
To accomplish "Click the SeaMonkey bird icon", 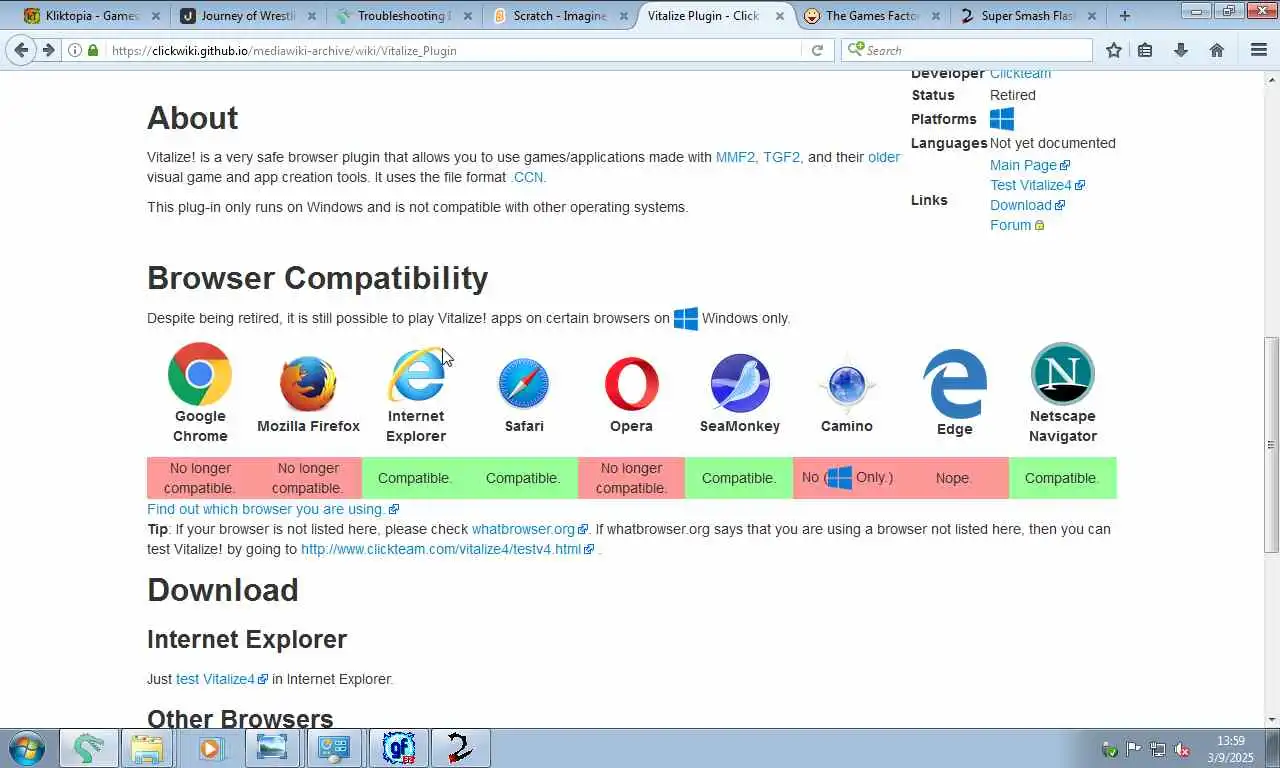I will [740, 384].
